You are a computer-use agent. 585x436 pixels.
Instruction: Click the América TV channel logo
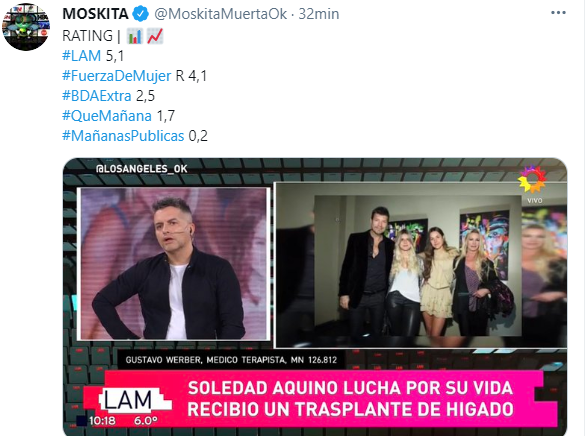(x=533, y=182)
